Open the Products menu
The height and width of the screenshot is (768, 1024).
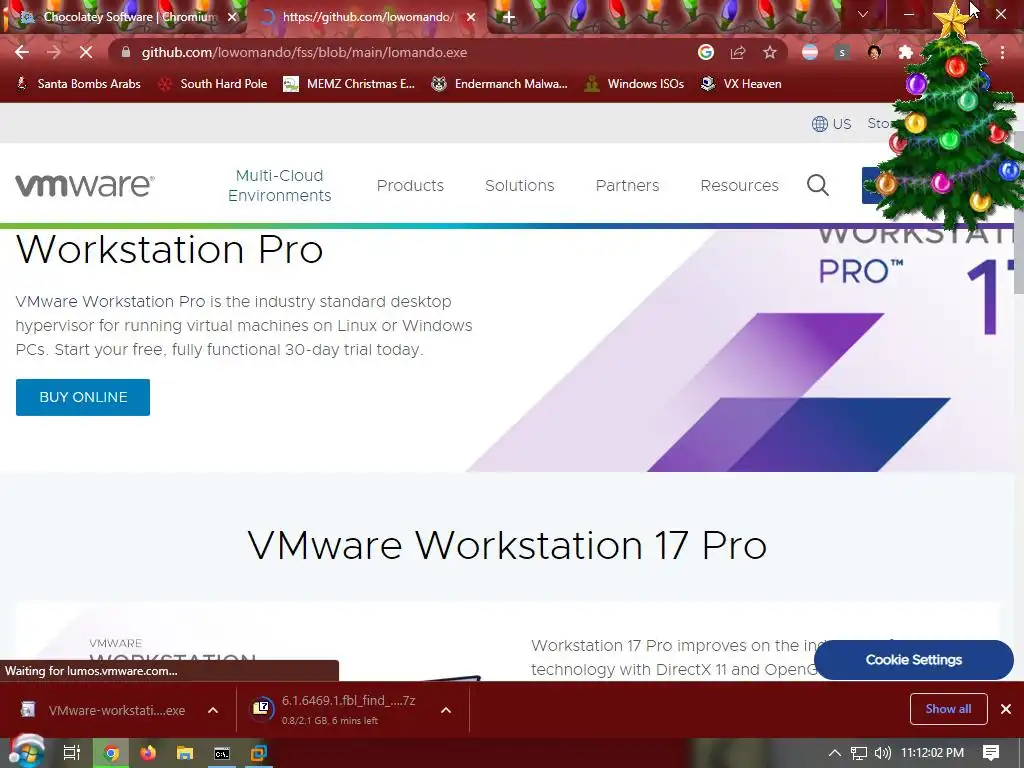click(410, 185)
